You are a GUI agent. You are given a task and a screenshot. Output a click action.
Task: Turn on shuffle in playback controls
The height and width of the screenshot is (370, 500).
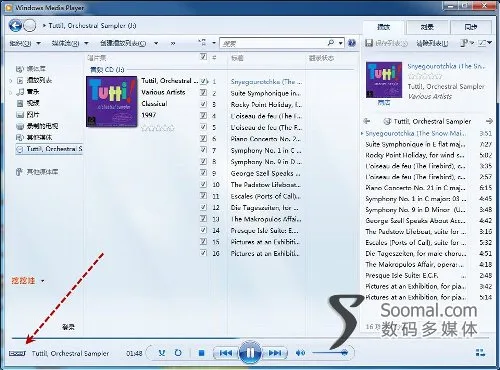[x=162, y=353]
